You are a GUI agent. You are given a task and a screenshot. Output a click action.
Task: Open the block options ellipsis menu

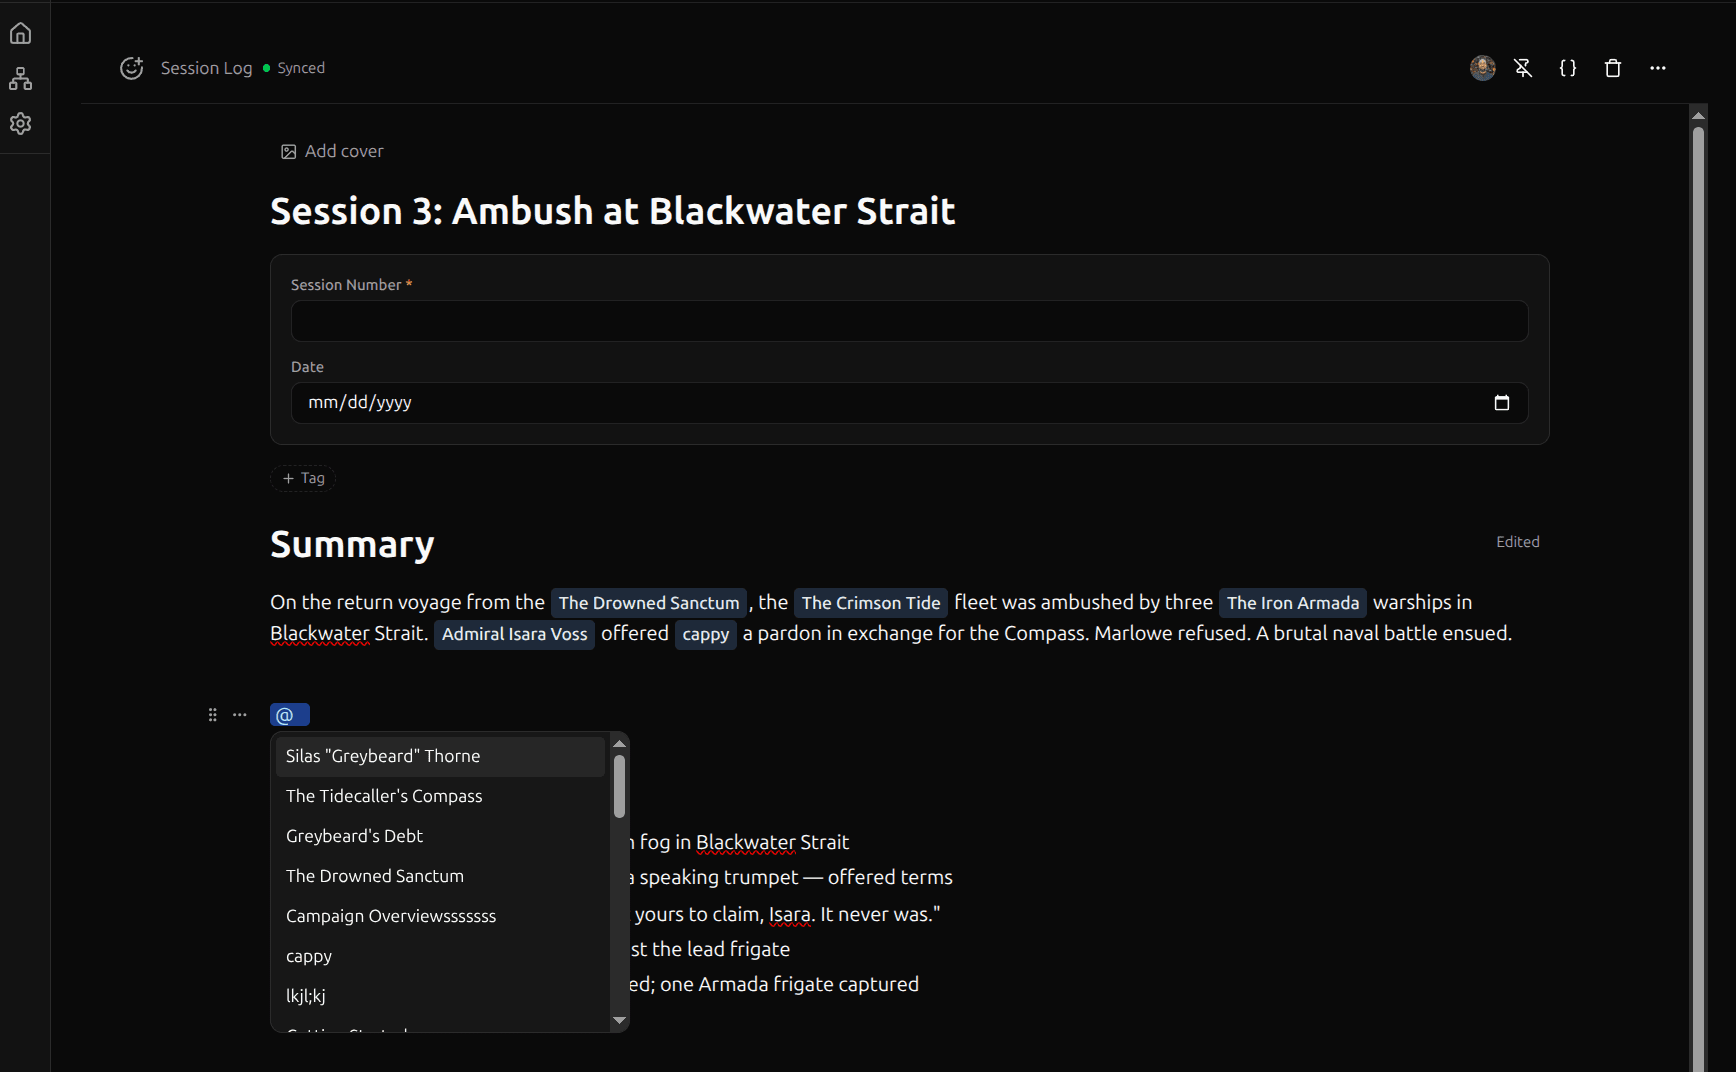(240, 715)
